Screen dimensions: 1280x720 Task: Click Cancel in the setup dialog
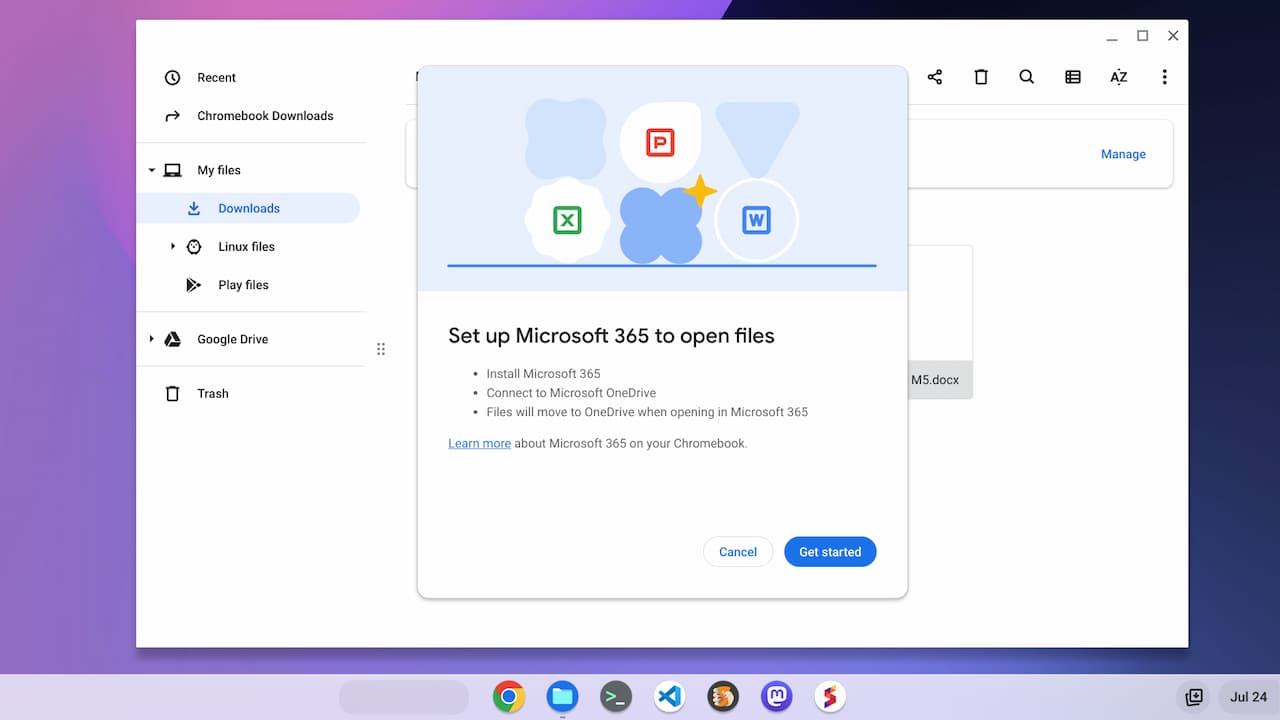click(x=738, y=552)
